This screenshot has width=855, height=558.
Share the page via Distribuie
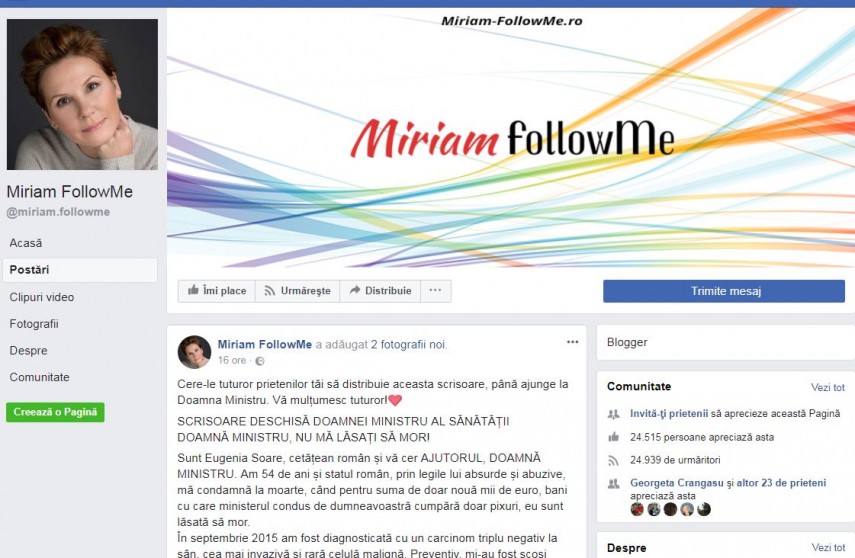(x=380, y=291)
